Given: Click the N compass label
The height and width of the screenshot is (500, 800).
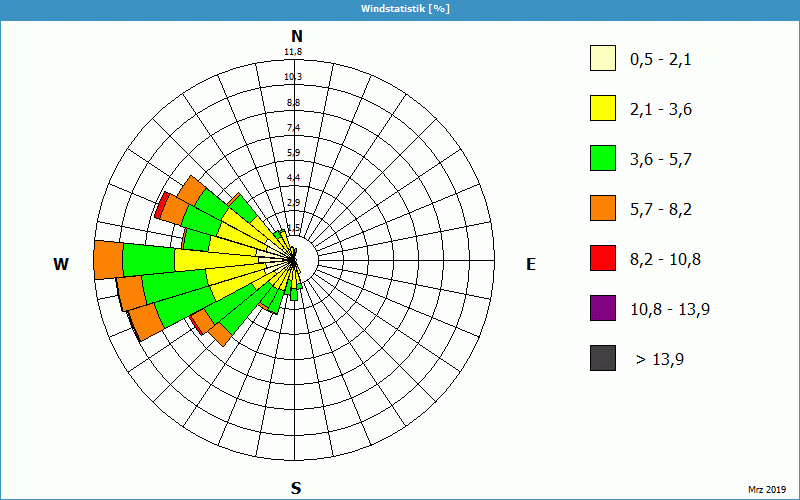Looking at the screenshot, I should coord(296,36).
